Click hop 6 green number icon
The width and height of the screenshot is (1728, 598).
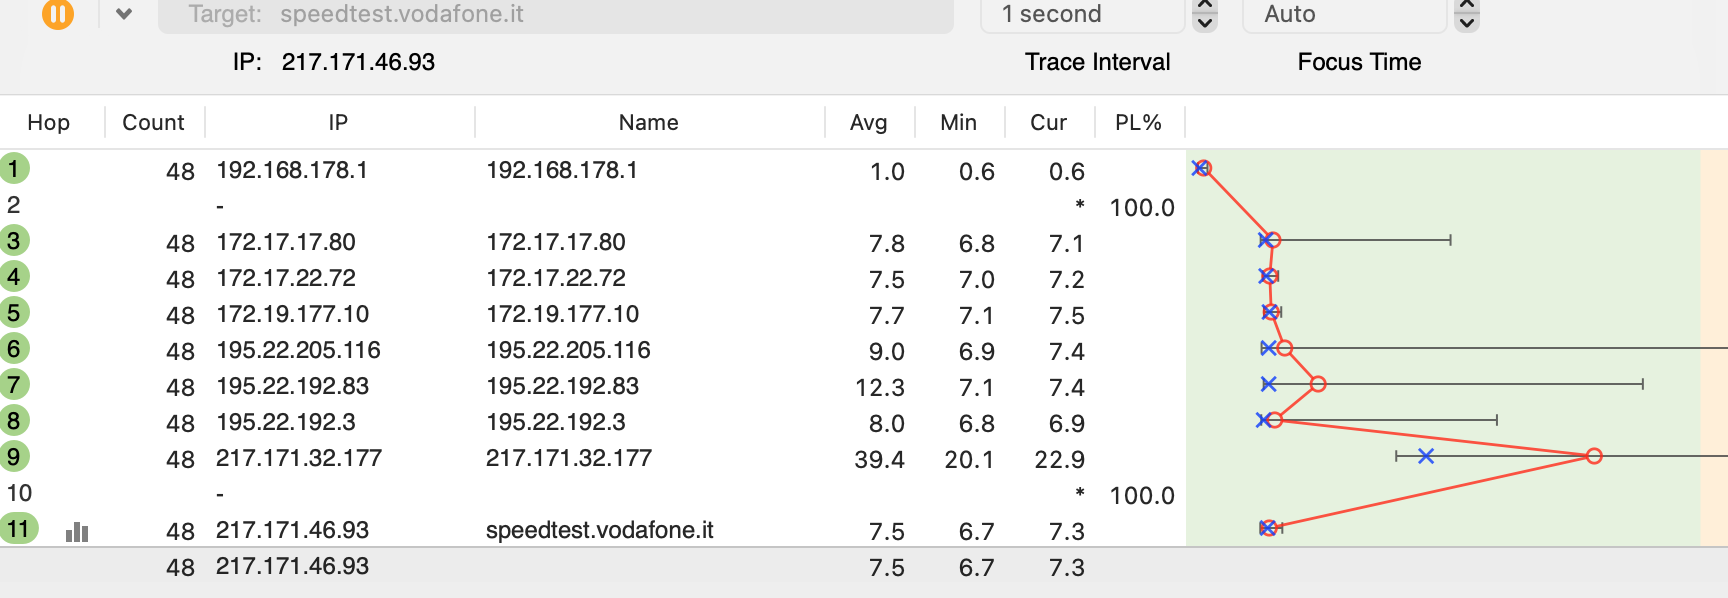coord(14,349)
